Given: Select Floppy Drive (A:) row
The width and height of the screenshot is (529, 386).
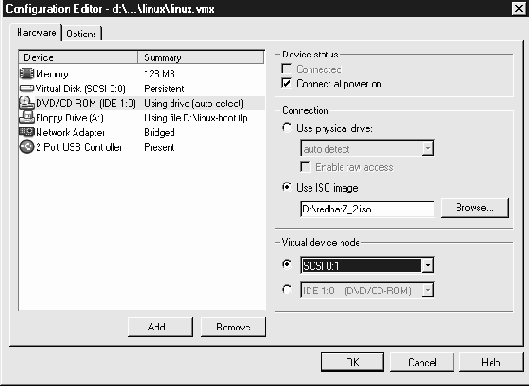Looking at the screenshot, I should [x=142, y=117].
